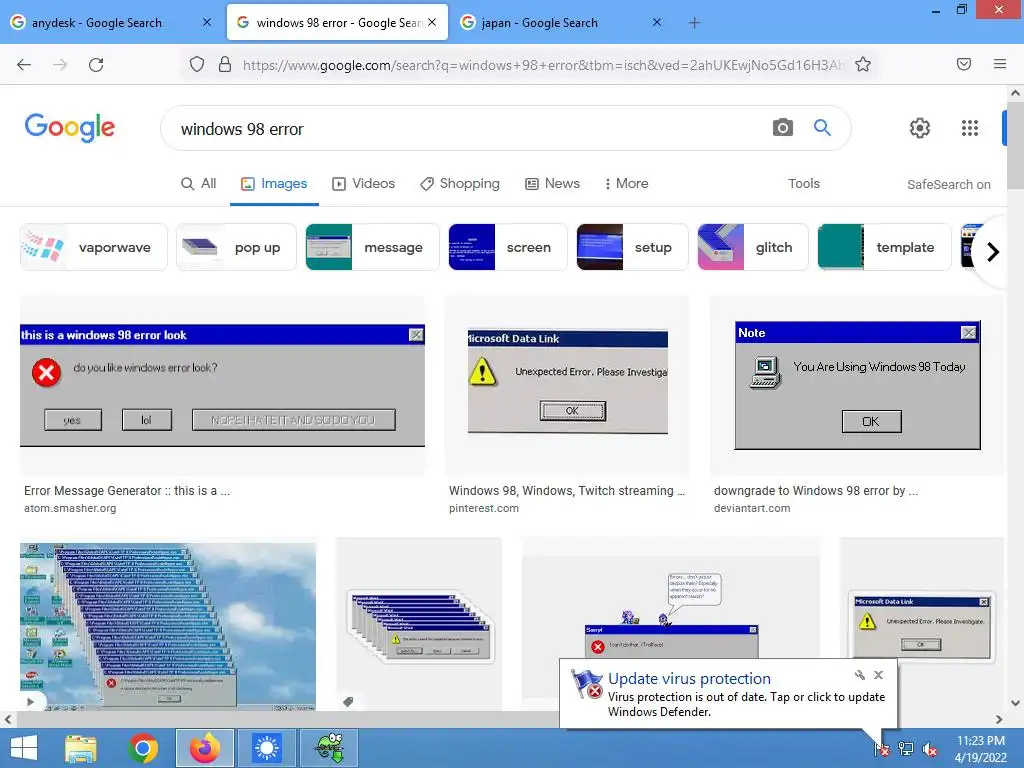Select the News search tab
The height and width of the screenshot is (768, 1024).
552,184
